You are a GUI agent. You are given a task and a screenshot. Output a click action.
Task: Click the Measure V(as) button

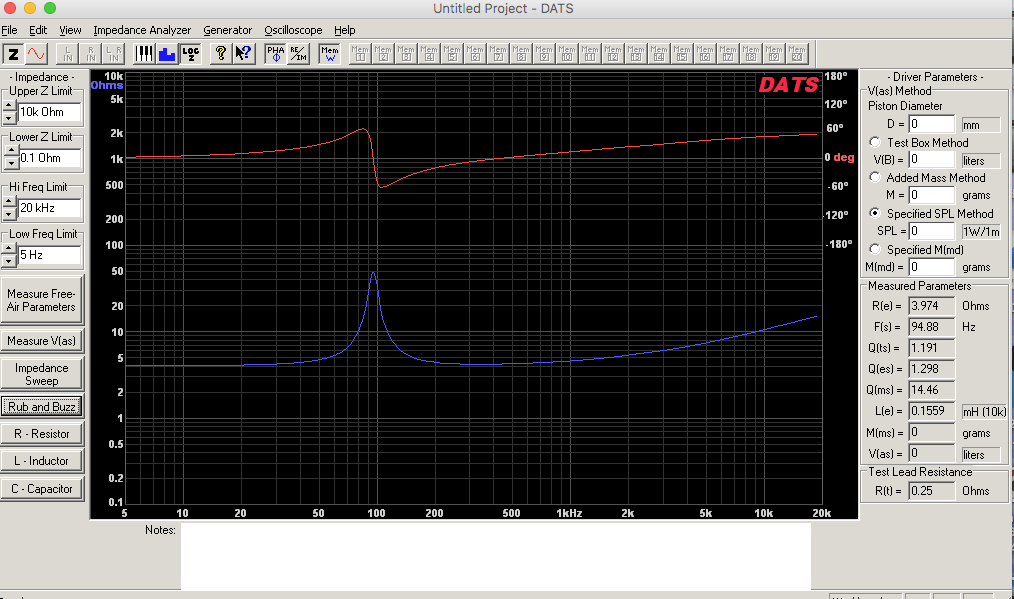tap(42, 340)
